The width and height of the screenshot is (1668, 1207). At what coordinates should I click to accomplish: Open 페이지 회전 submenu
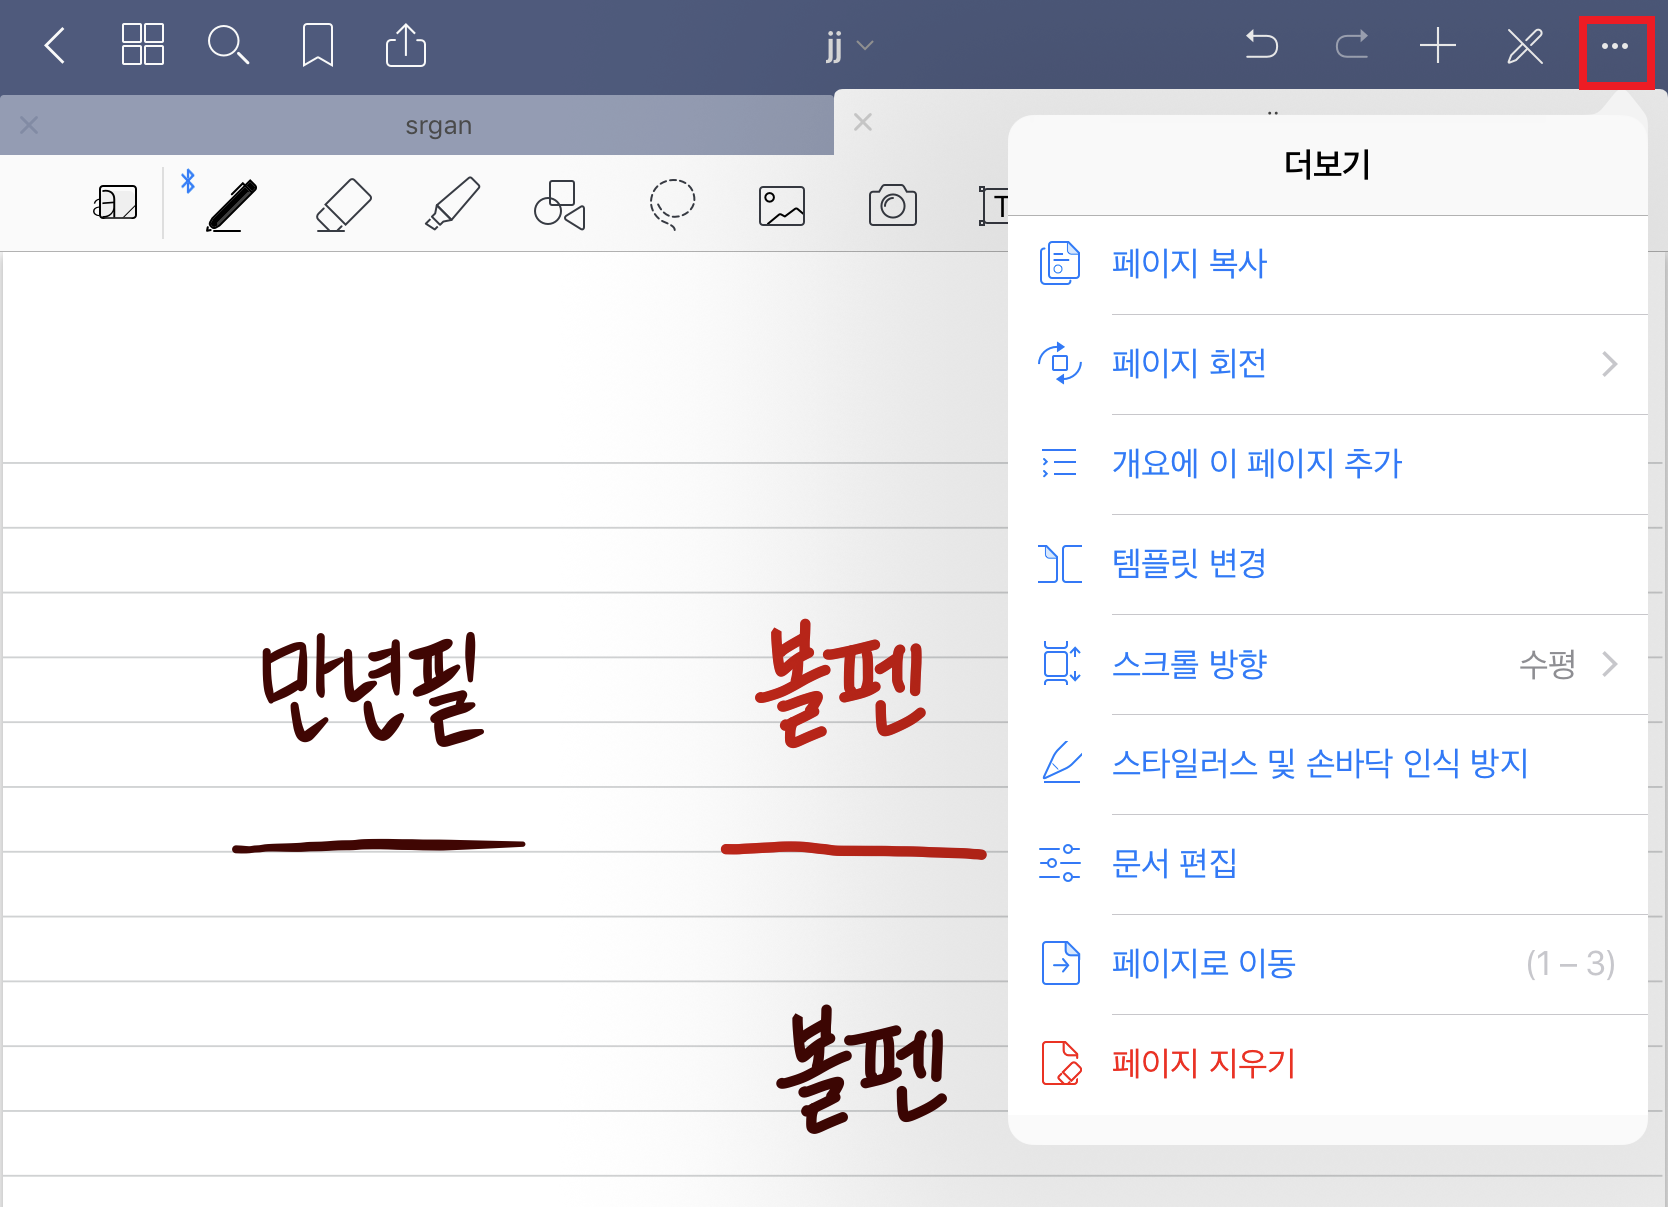click(1328, 364)
